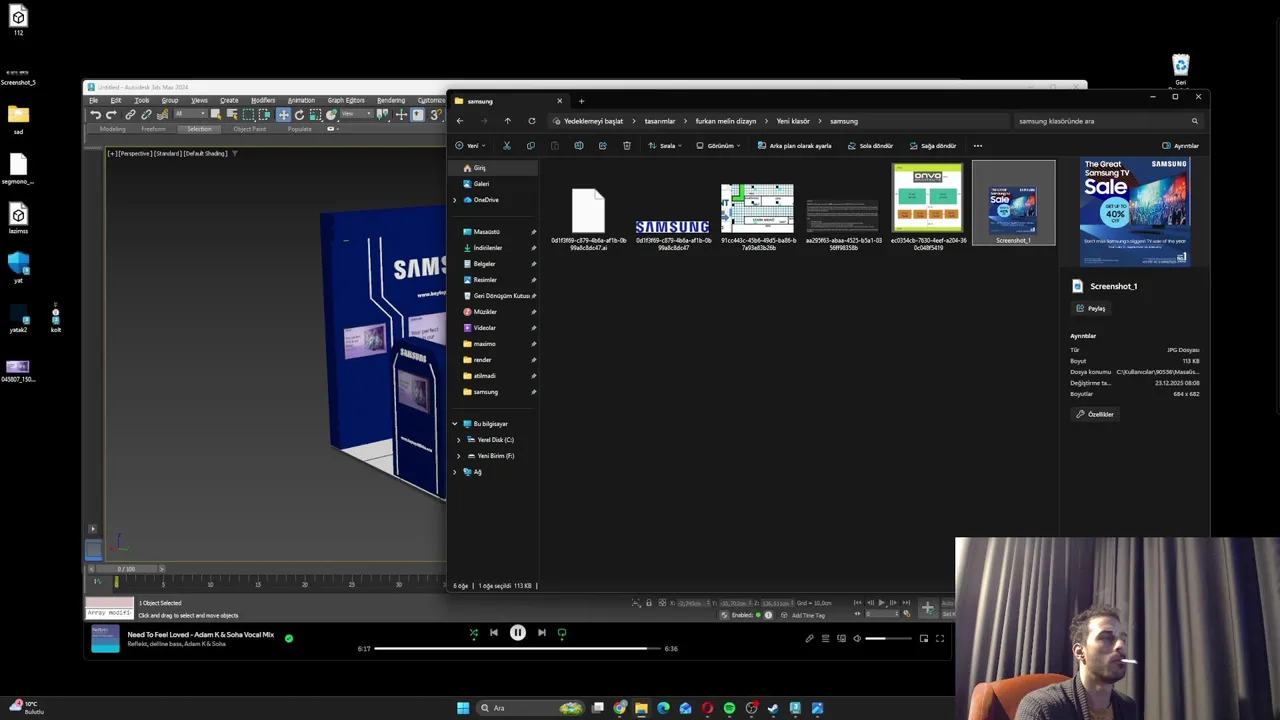Viewport: 1280px width, 720px height.
Task: Click the Özellikler button in details pane
Action: coord(1095,414)
